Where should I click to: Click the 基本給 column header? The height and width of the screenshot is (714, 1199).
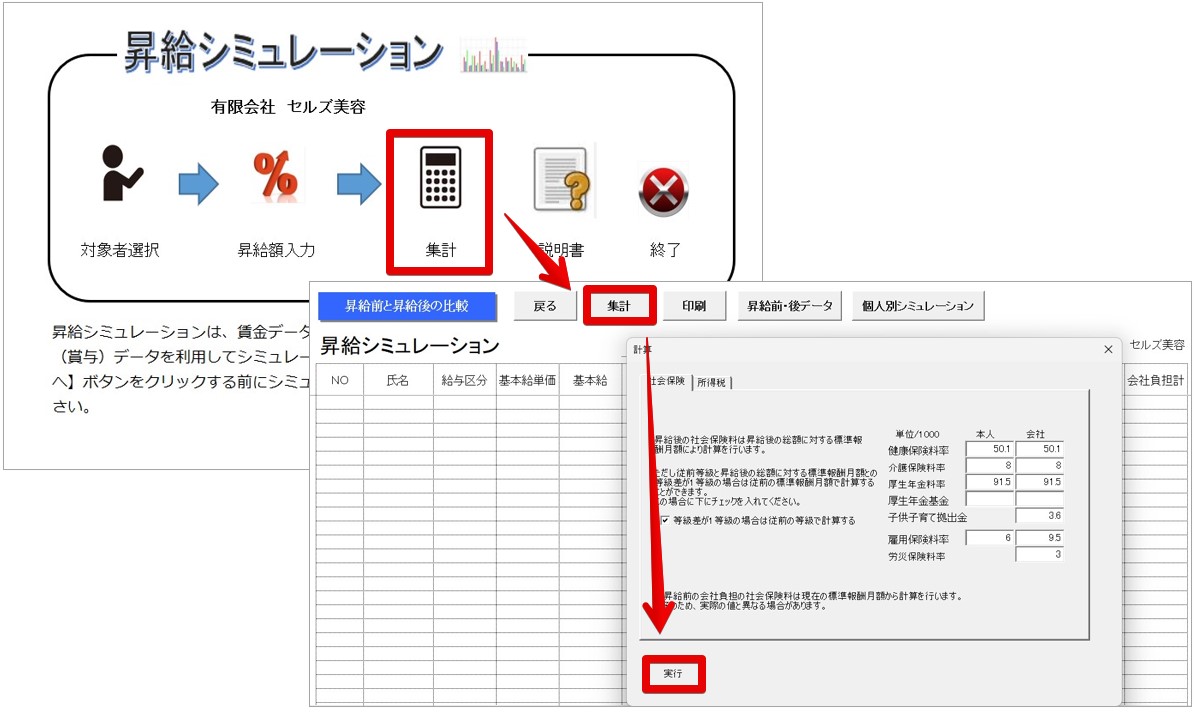[x=590, y=380]
